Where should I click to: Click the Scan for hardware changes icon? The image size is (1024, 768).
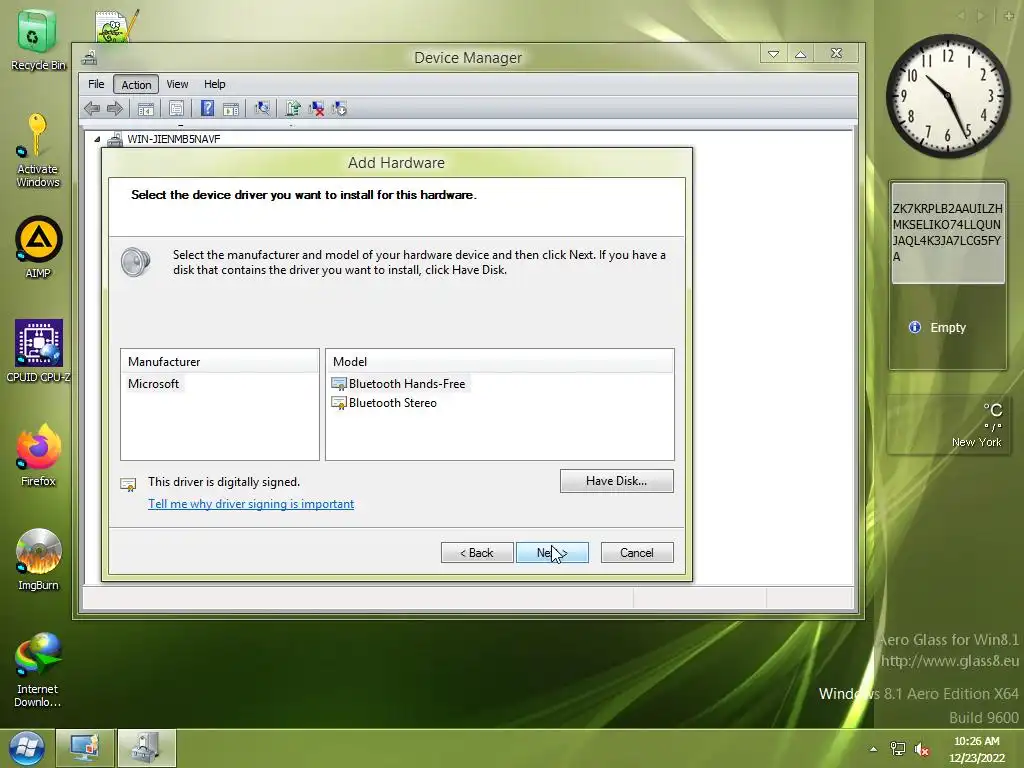[262, 108]
